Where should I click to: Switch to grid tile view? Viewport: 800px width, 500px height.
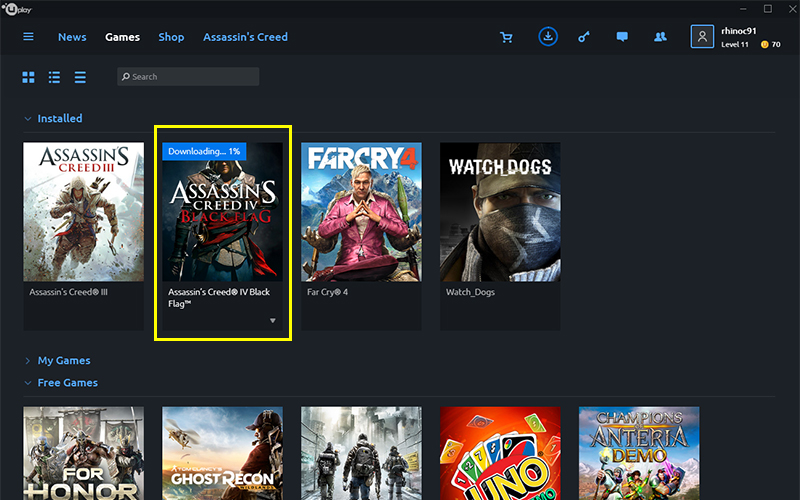pos(29,77)
